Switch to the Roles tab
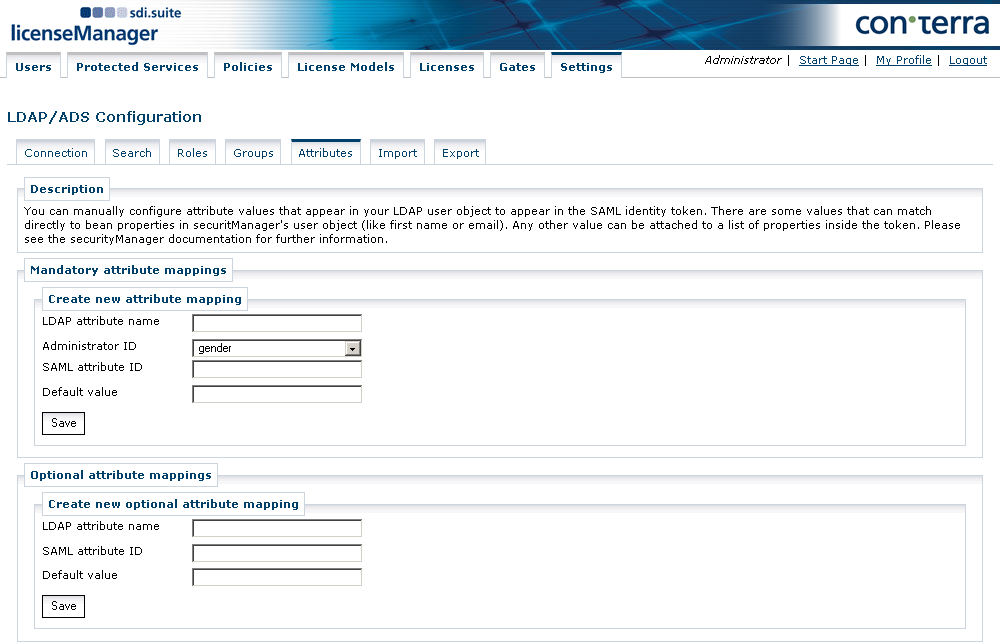1000x642 pixels. (192, 152)
